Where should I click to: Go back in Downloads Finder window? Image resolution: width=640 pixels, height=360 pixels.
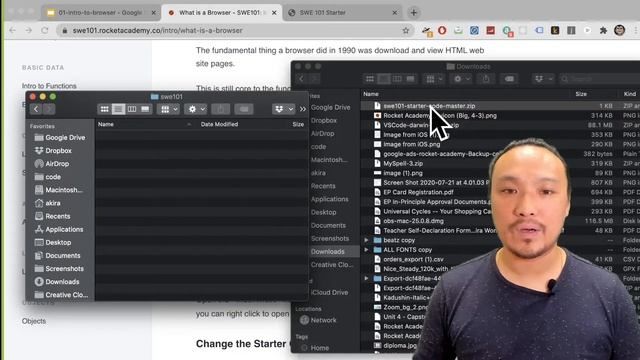click(301, 79)
